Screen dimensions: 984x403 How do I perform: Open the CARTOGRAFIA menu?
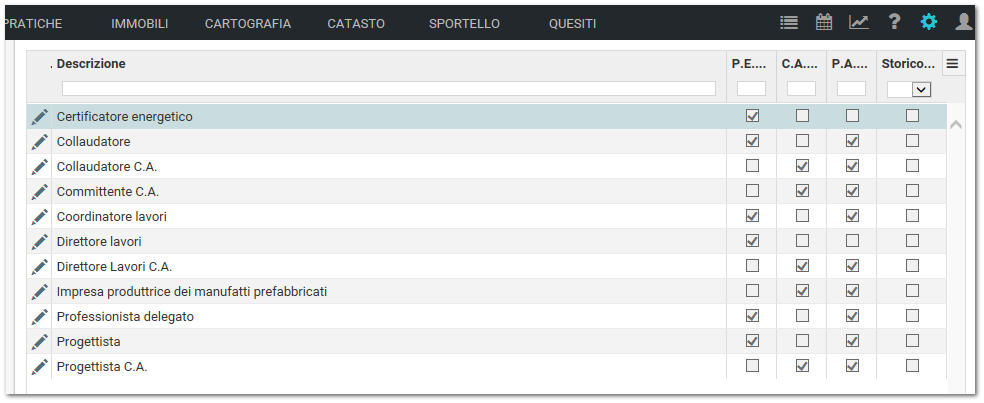(248, 24)
